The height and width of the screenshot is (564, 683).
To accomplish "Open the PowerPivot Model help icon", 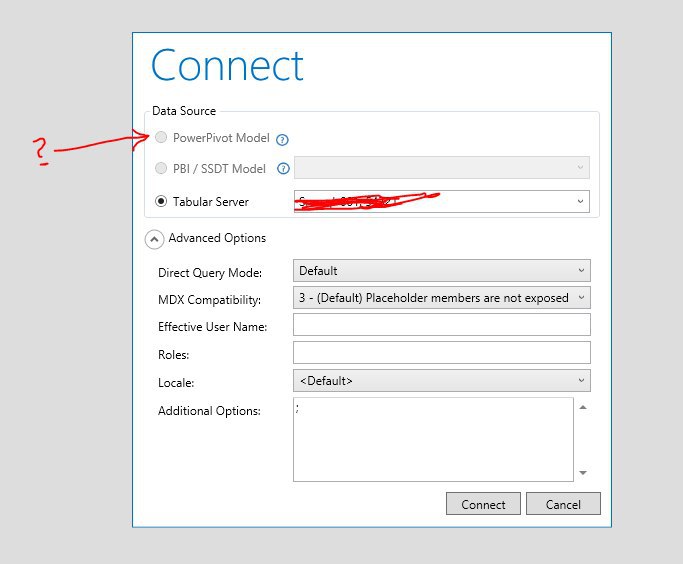I will pos(282,140).
